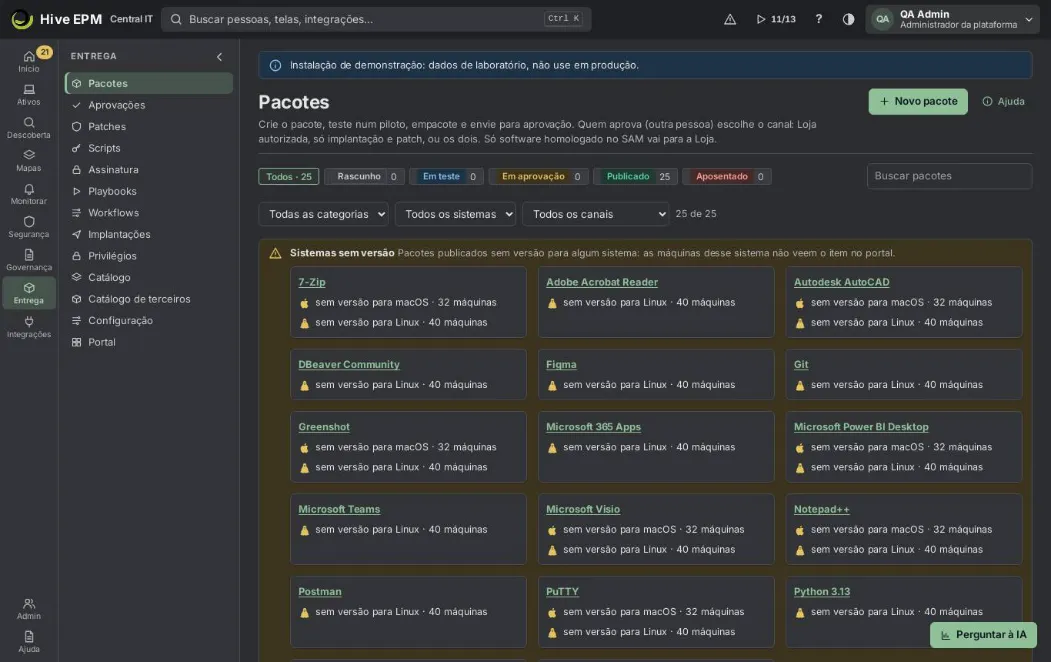Open the Todas as categorias dropdown
This screenshot has height=662, width=1051.
[x=323, y=214]
